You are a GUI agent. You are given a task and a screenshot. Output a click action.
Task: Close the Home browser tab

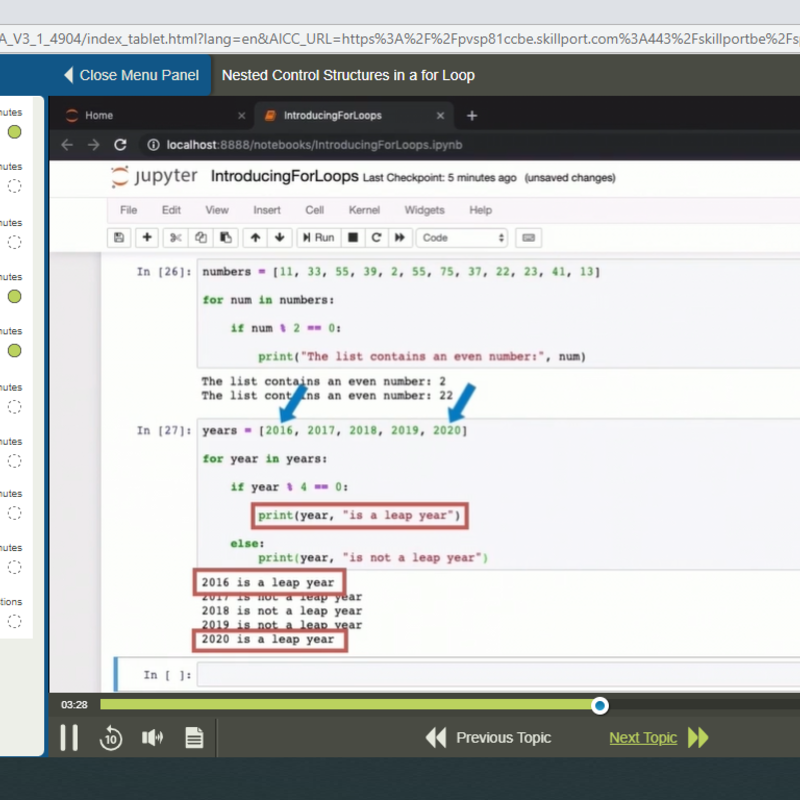coord(242,116)
